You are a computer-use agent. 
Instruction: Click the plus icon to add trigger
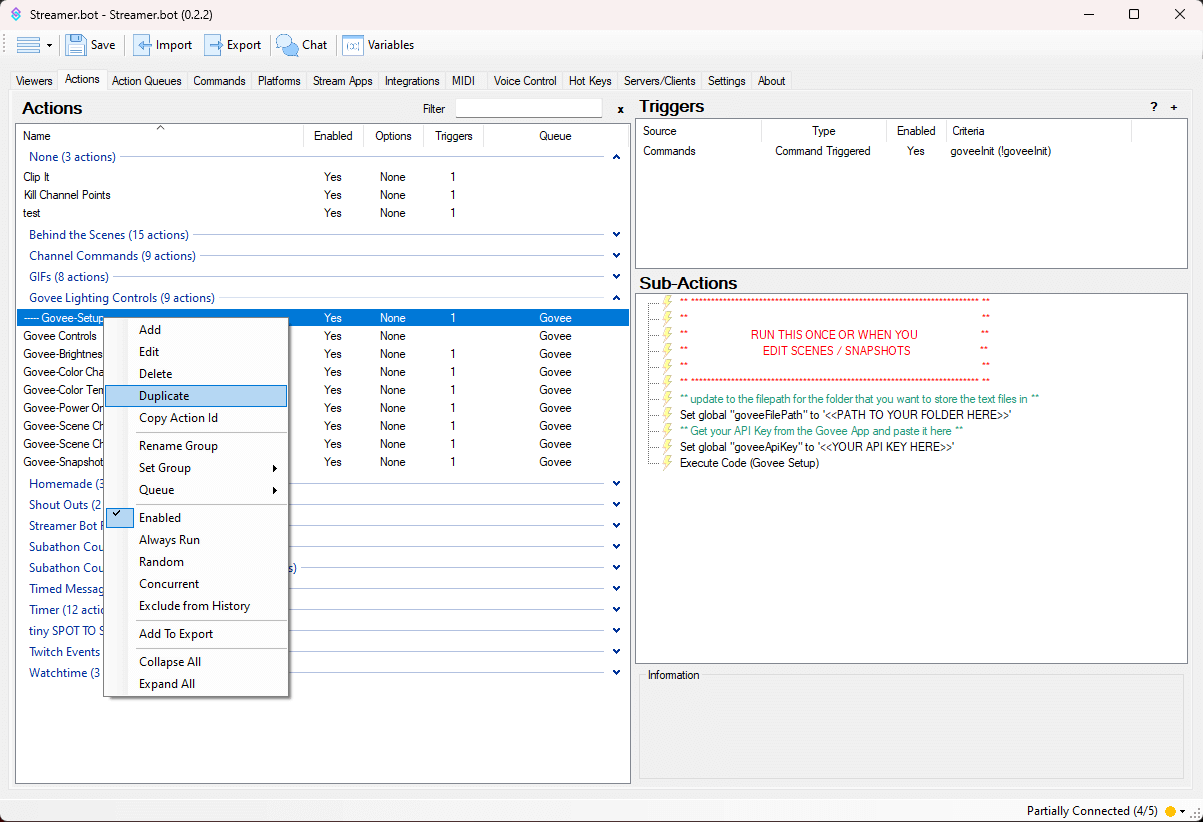point(1174,107)
